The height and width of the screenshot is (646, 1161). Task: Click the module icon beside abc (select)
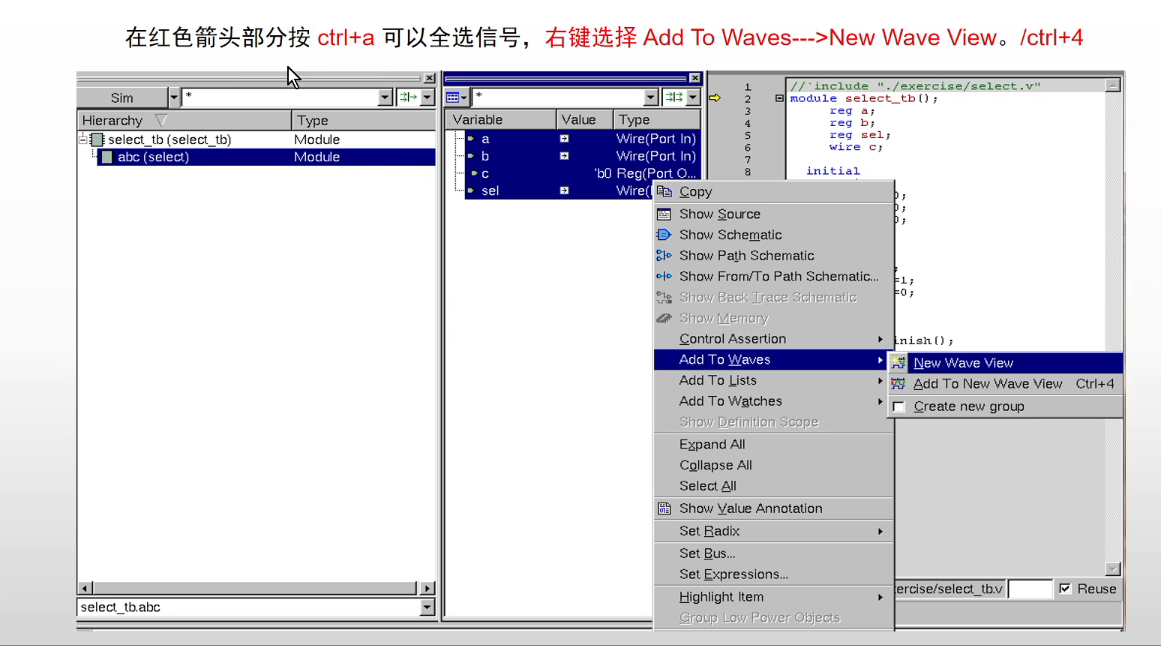pos(107,157)
